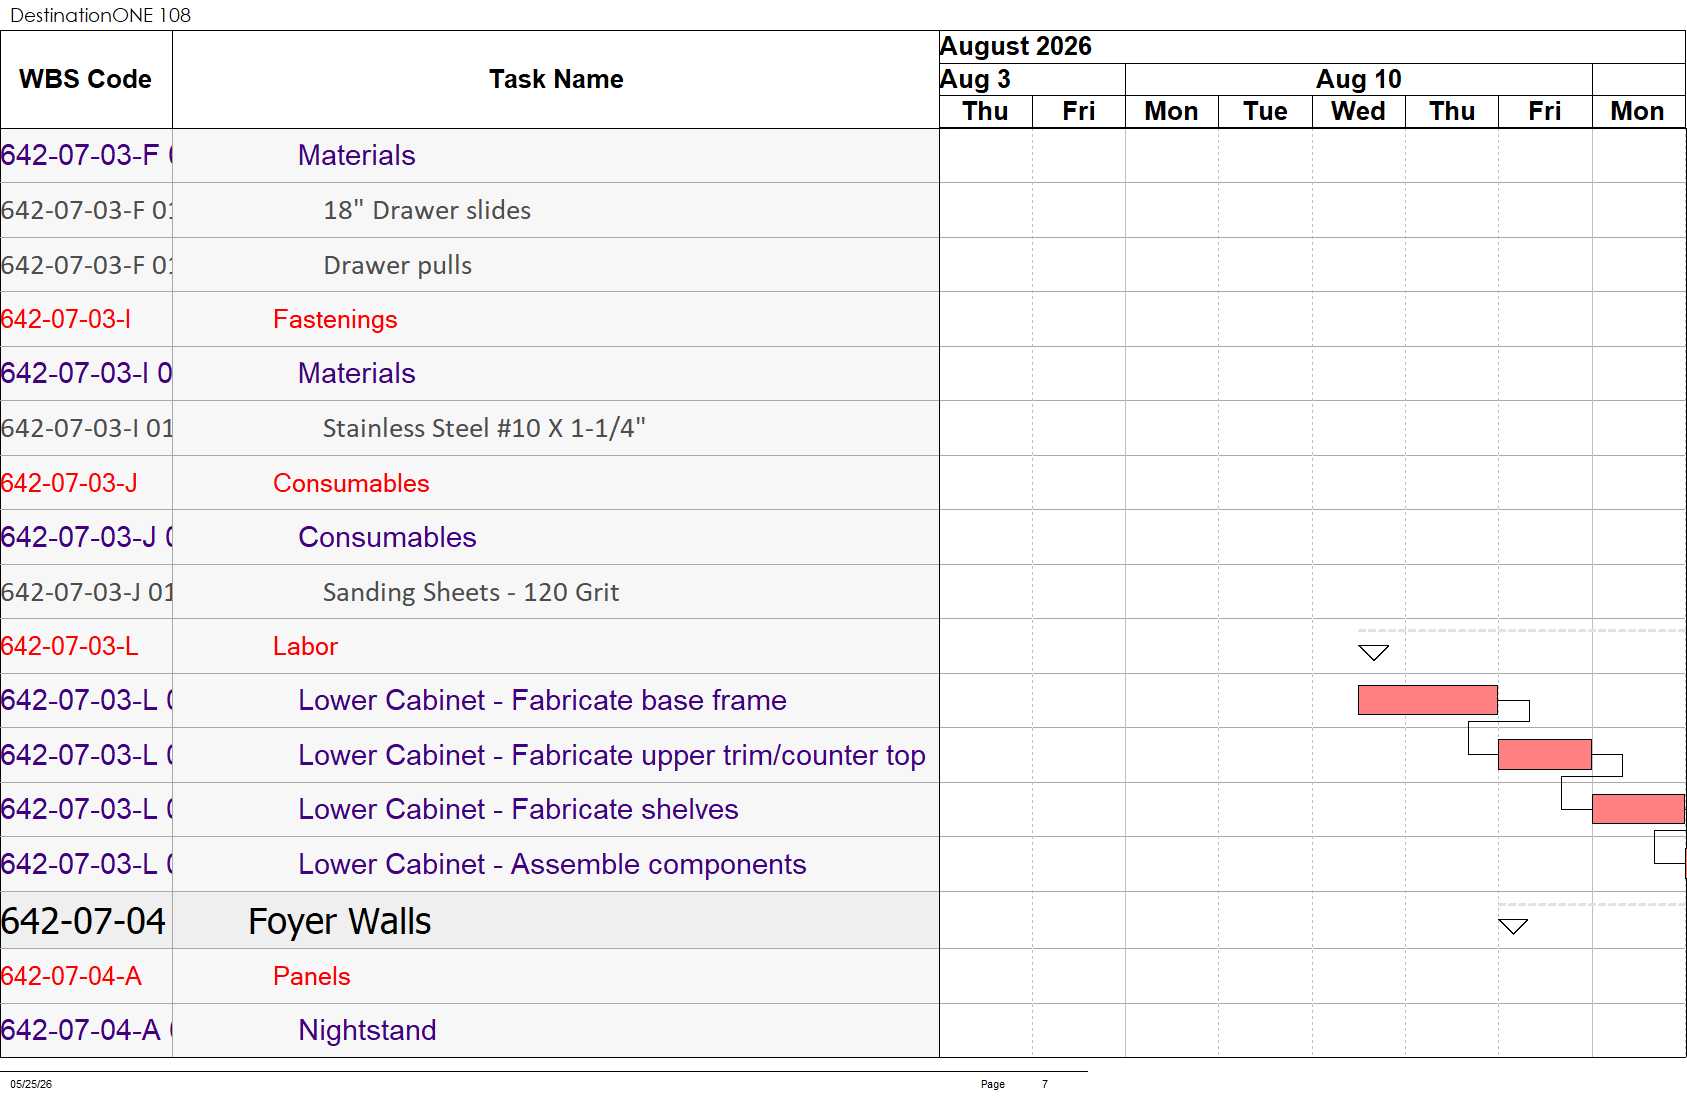Select the Aug 10 week header

click(1358, 79)
